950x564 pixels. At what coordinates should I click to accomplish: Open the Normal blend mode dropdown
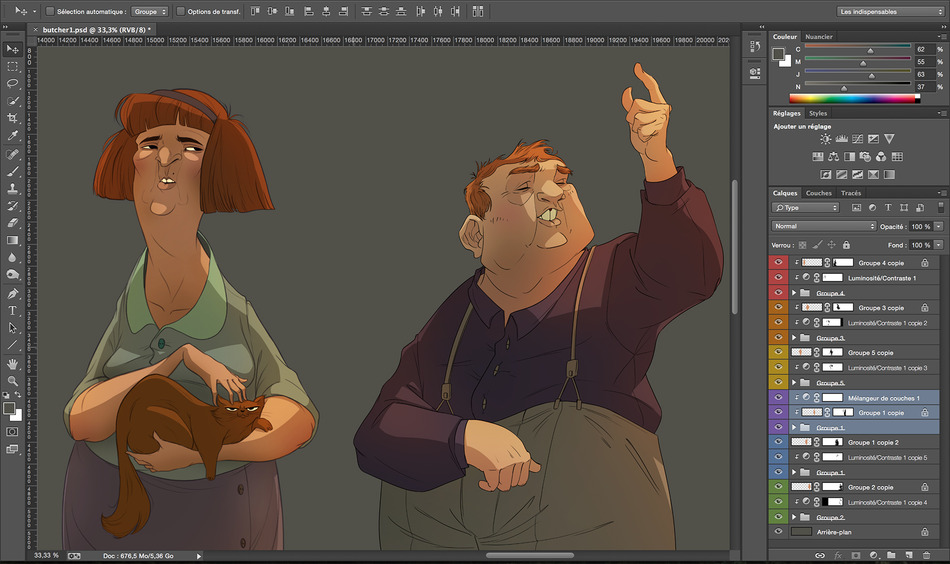click(823, 226)
